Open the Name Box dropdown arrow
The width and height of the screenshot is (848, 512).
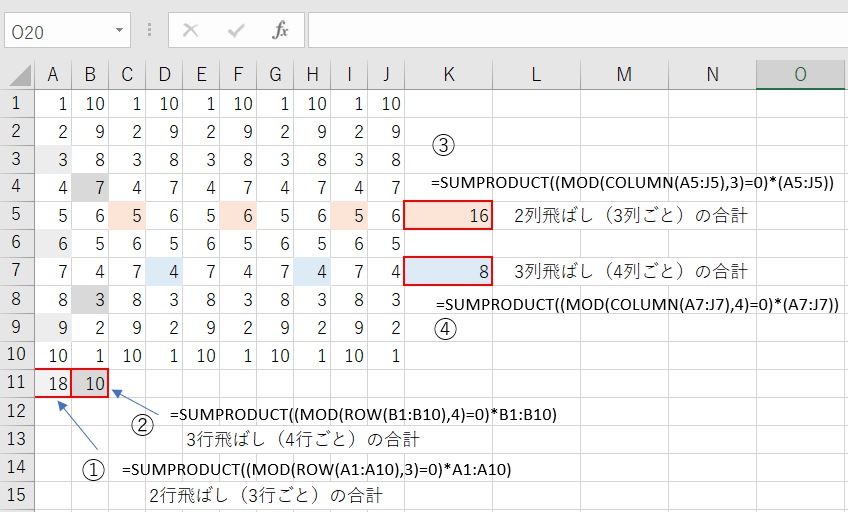120,30
